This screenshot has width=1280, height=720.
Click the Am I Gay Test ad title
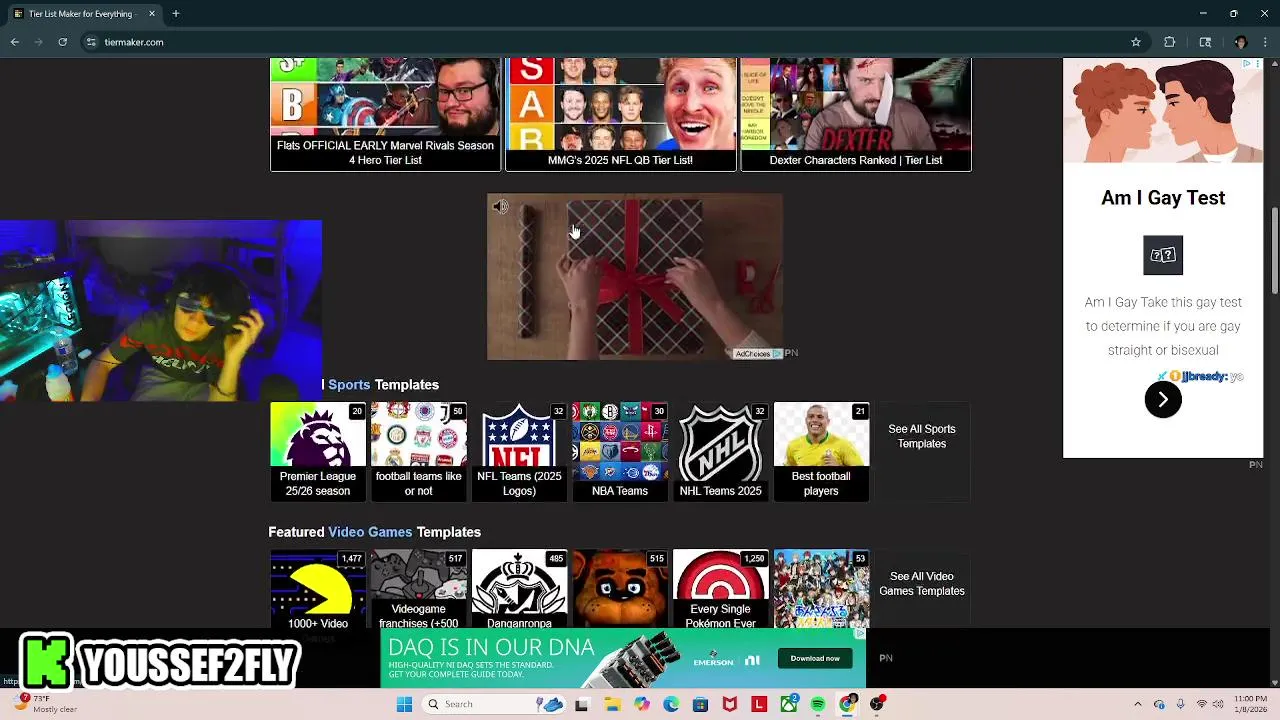[x=1163, y=198]
